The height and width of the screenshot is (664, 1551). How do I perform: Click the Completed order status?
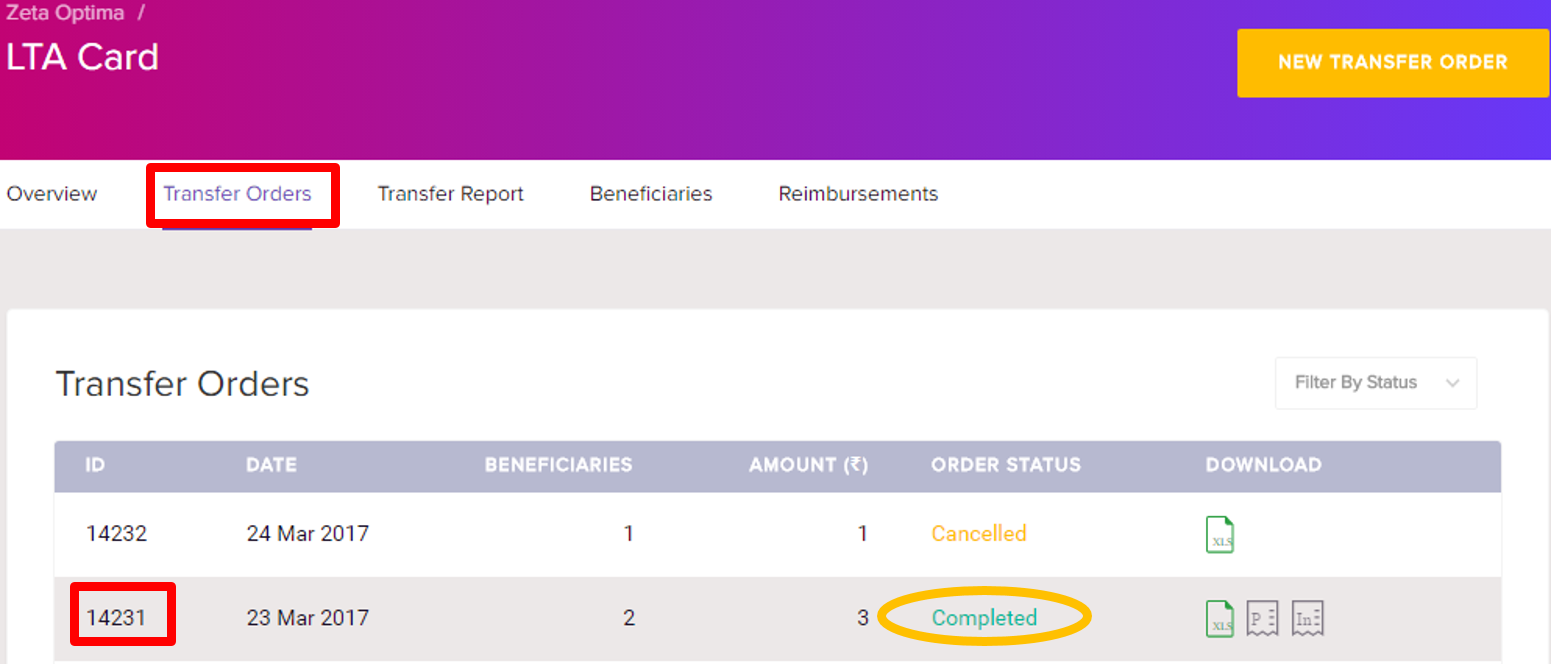click(984, 618)
